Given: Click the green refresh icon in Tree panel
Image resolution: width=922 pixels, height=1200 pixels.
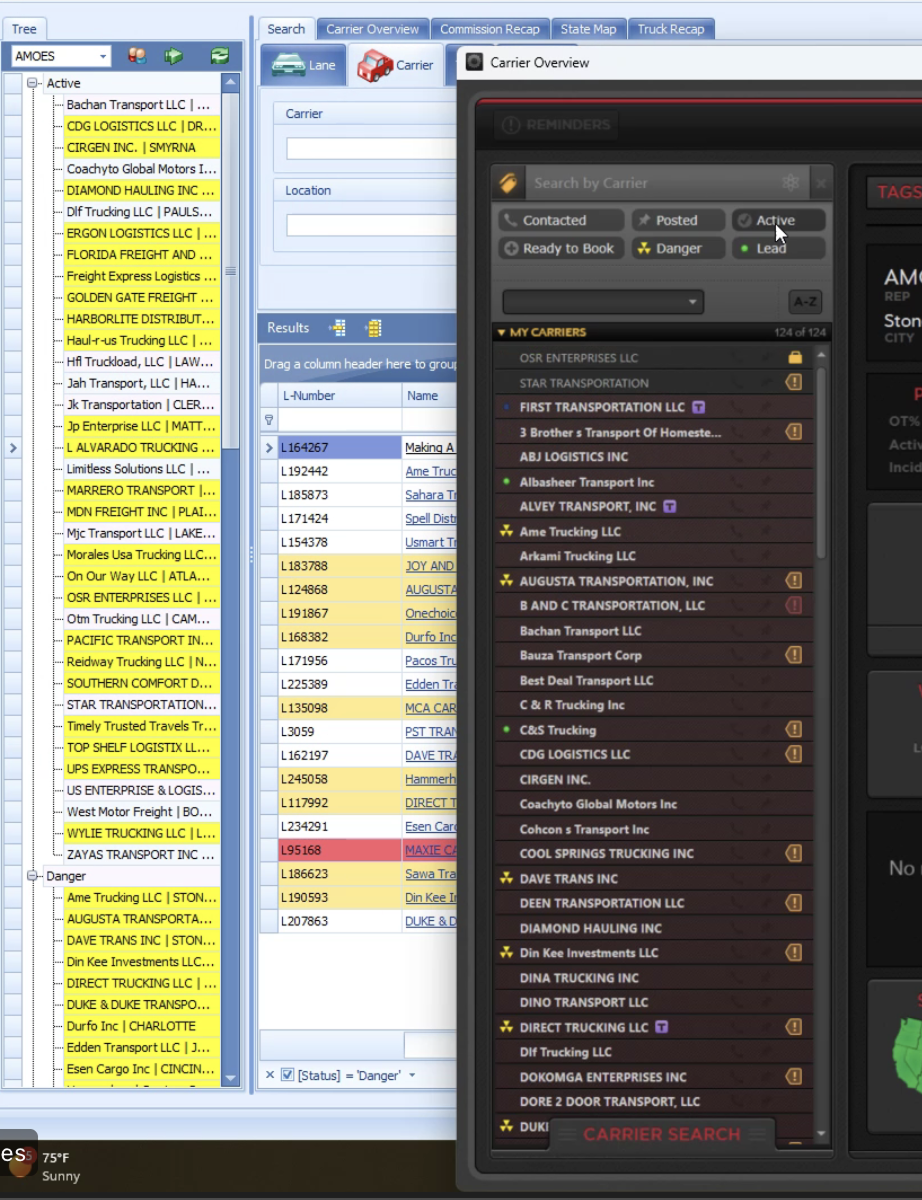Looking at the screenshot, I should [219, 56].
